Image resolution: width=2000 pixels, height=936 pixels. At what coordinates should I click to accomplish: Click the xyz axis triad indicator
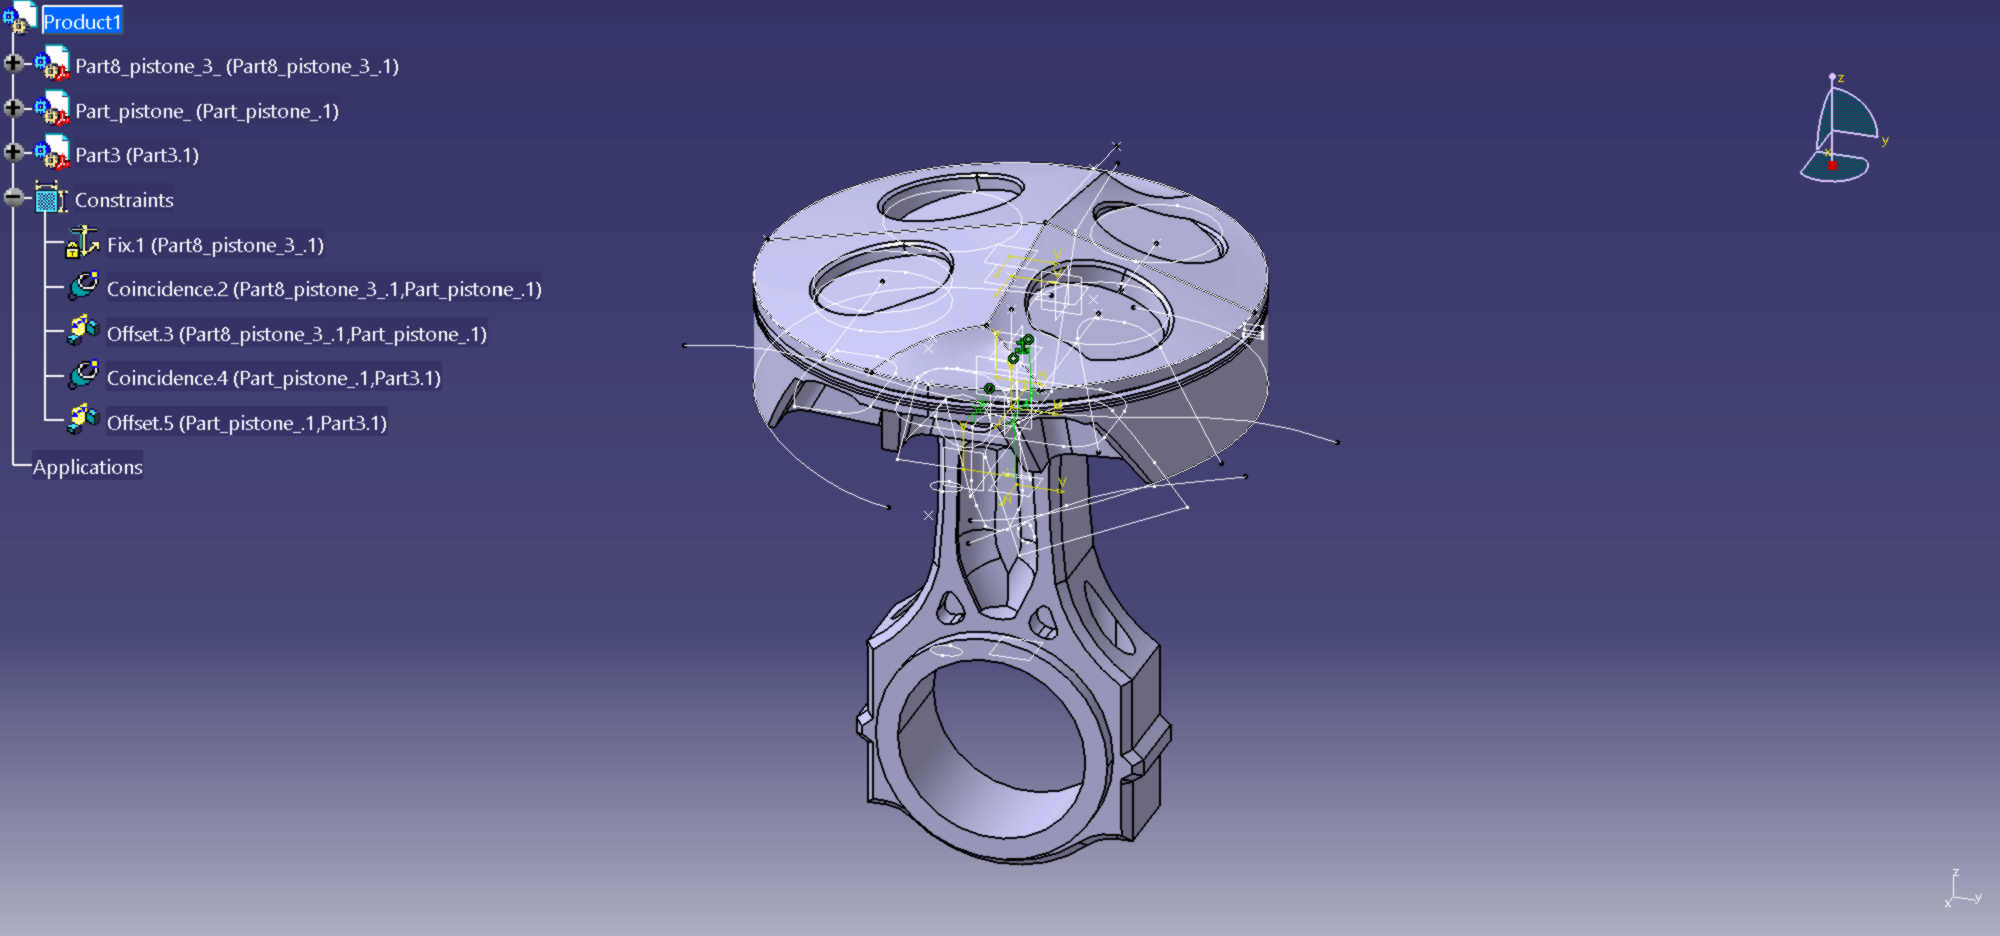(x=1963, y=889)
